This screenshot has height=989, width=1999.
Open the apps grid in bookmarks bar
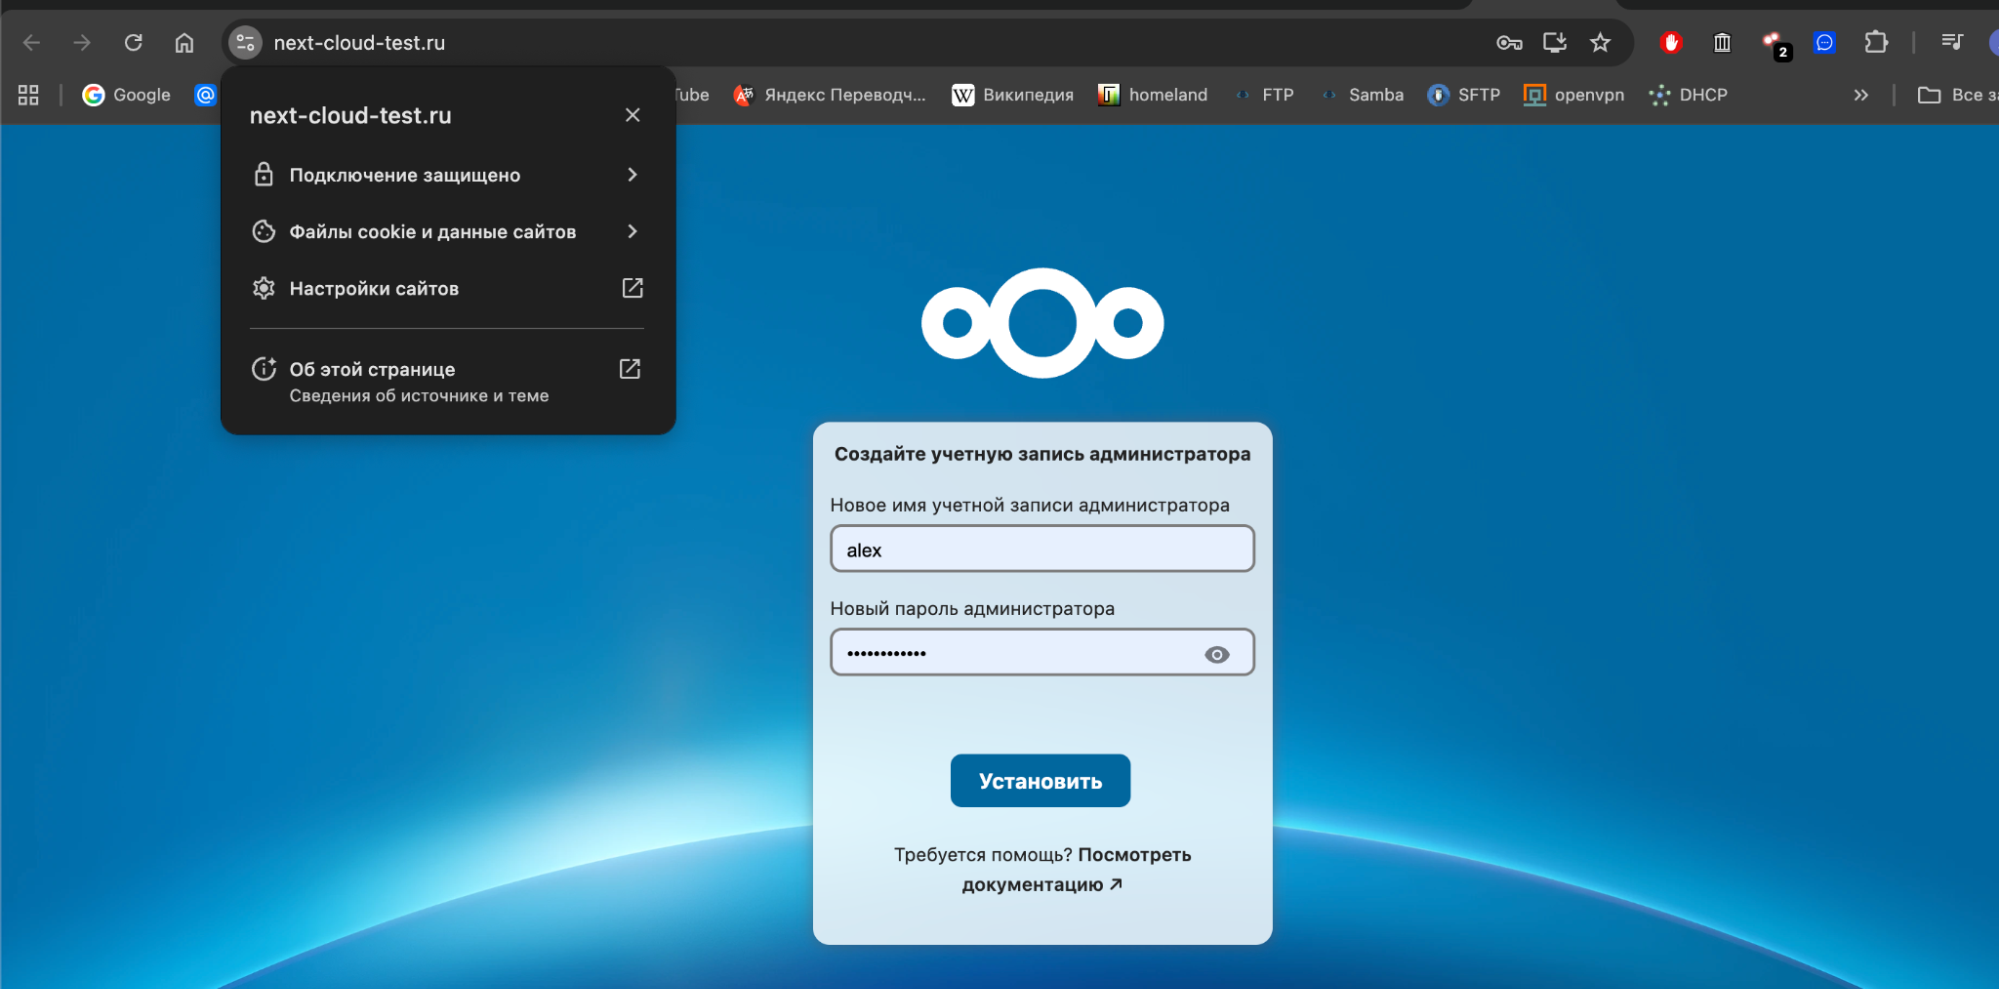coord(28,95)
